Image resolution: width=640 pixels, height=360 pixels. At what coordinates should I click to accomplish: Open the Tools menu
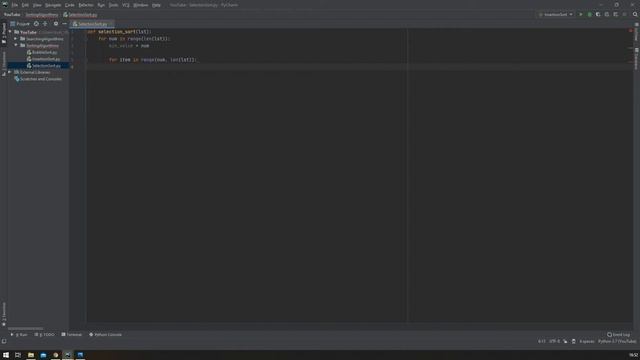(x=113, y=5)
